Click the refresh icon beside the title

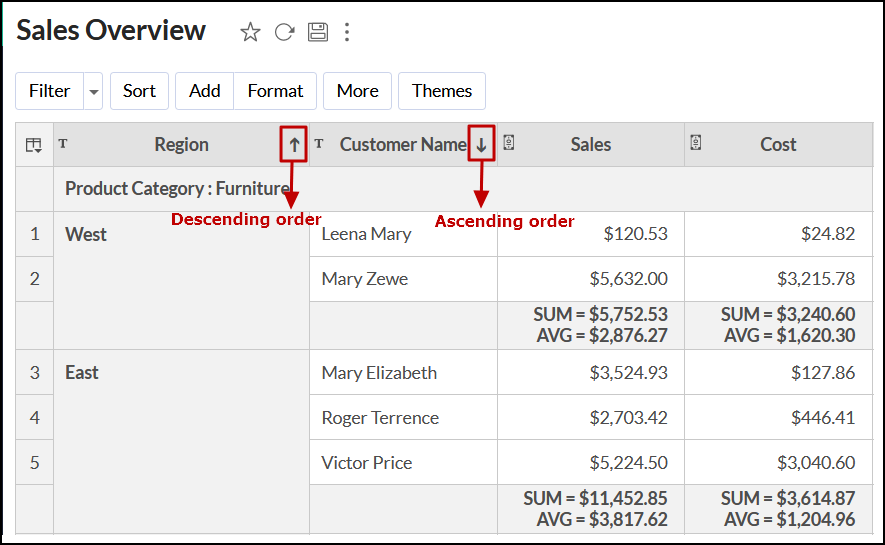click(x=284, y=32)
